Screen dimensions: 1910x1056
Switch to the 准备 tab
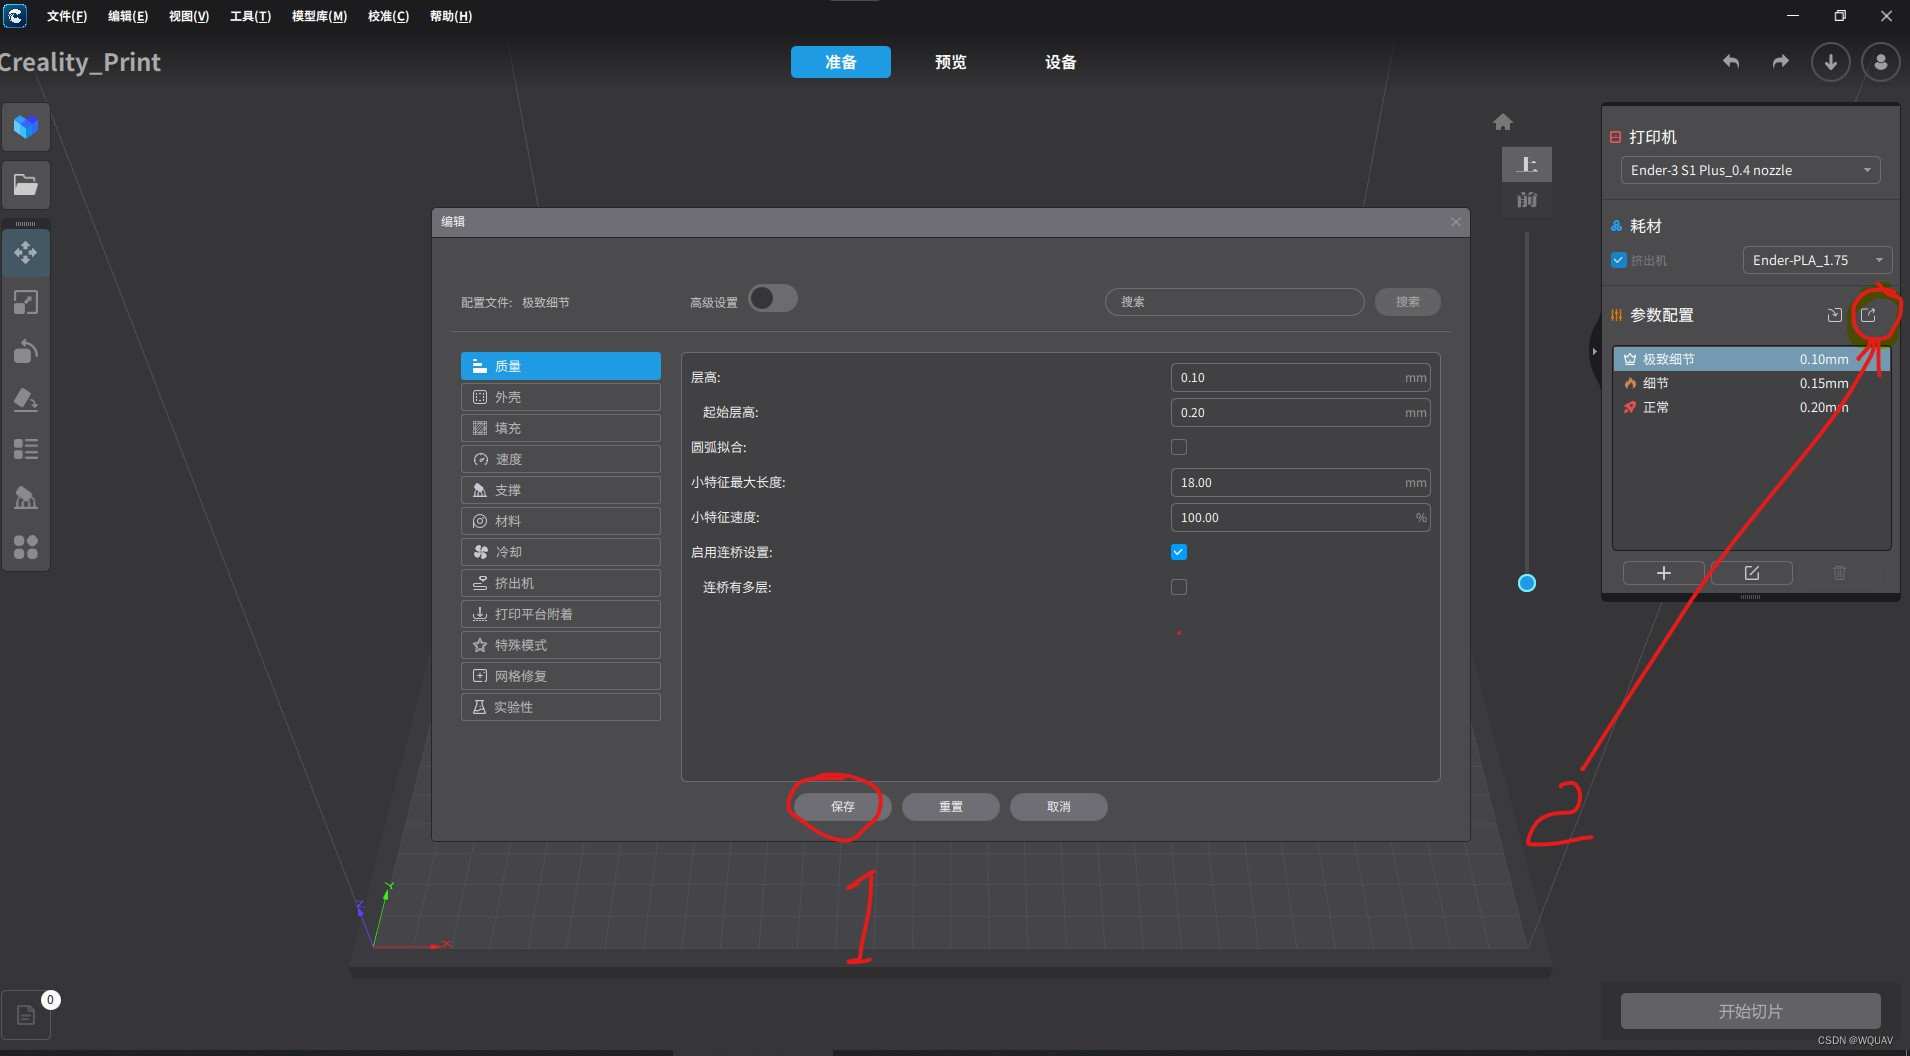841,62
